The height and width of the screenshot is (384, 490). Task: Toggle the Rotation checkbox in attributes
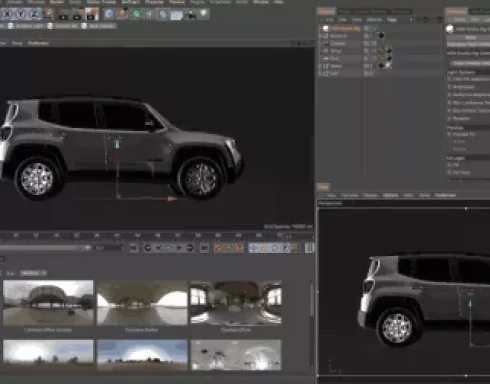(449, 118)
